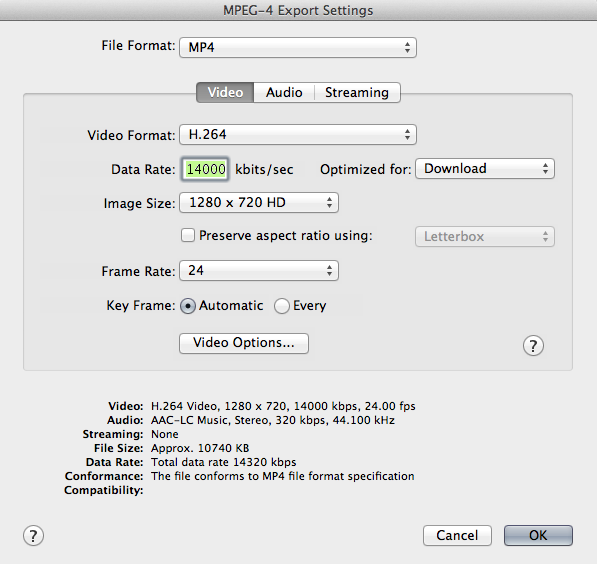The image size is (597, 564).
Task: Click the bottom-left dialog help icon
Action: (34, 535)
